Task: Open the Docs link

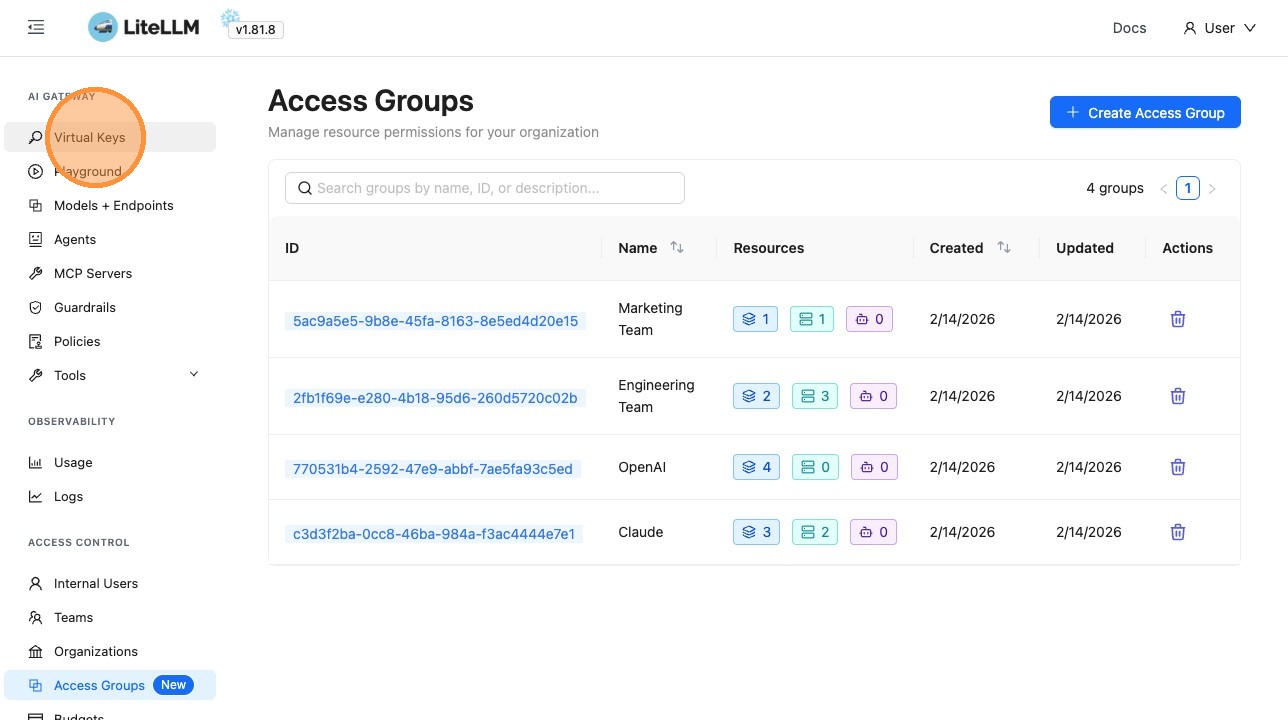Action: pyautogui.click(x=1129, y=28)
